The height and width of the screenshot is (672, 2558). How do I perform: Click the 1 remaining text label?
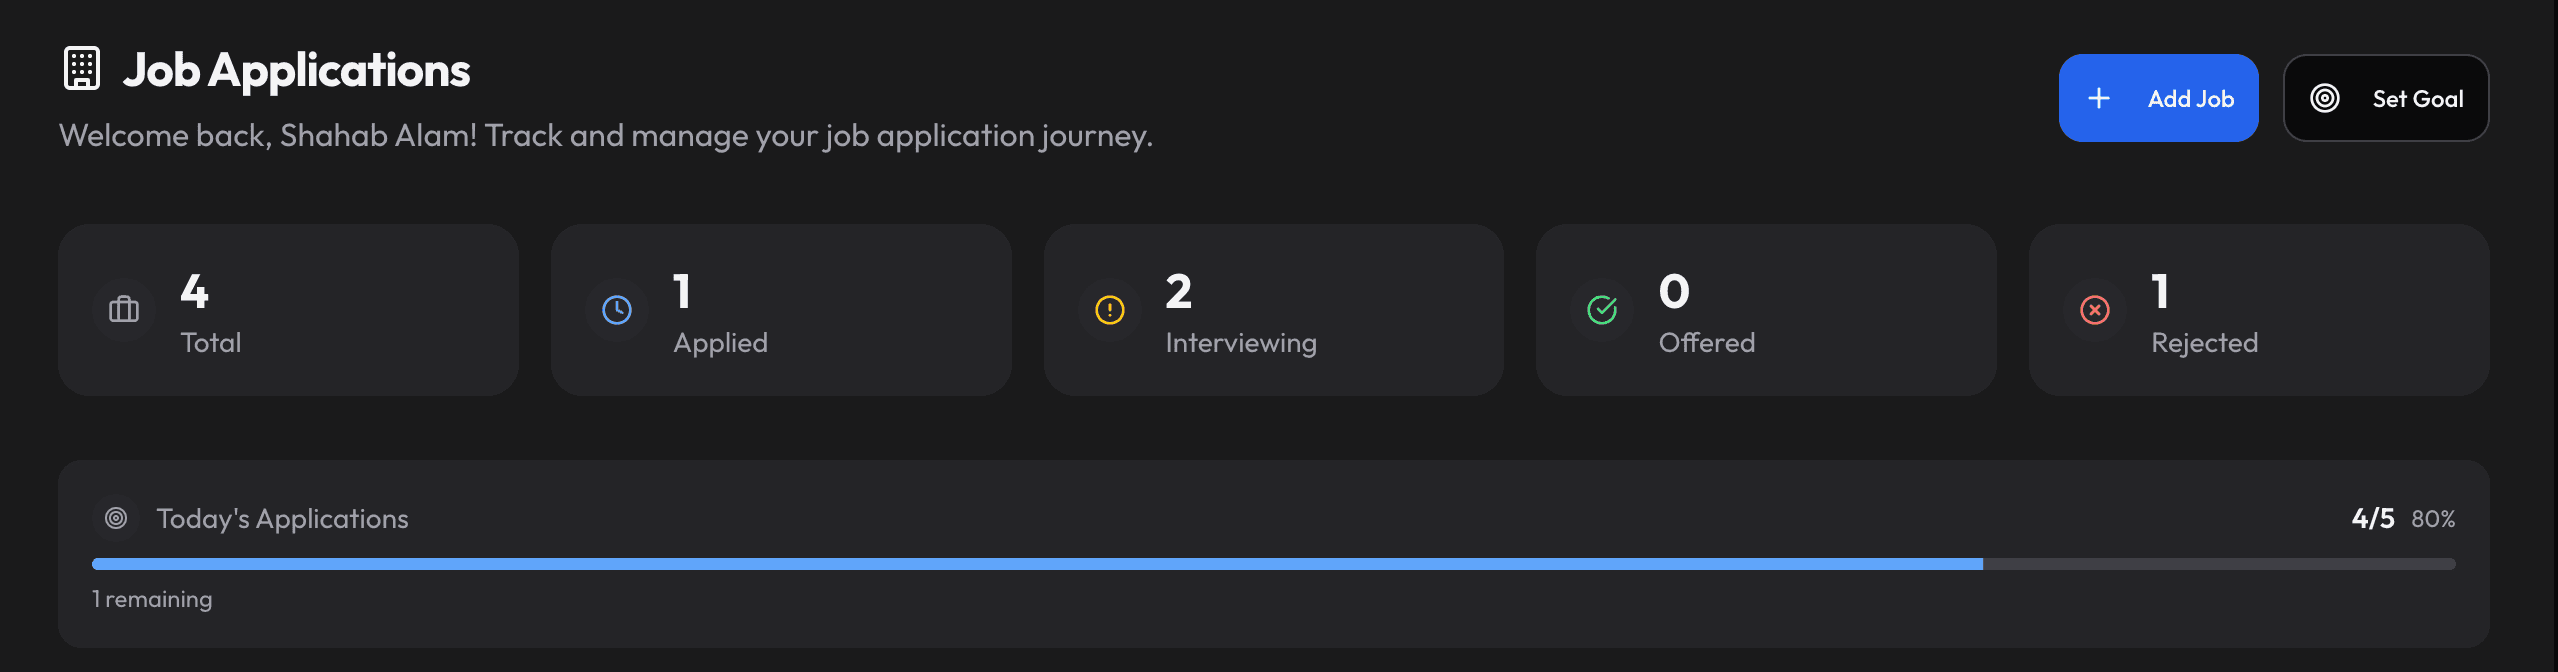pos(152,598)
